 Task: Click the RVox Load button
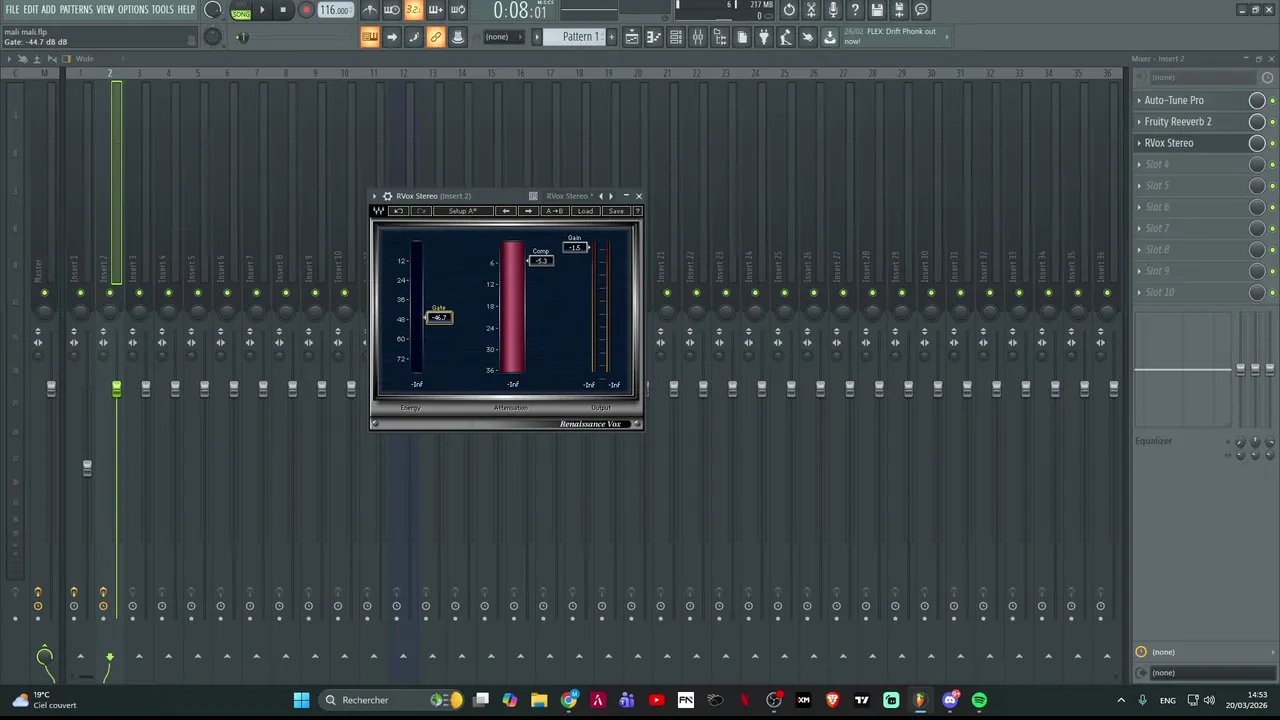585,211
